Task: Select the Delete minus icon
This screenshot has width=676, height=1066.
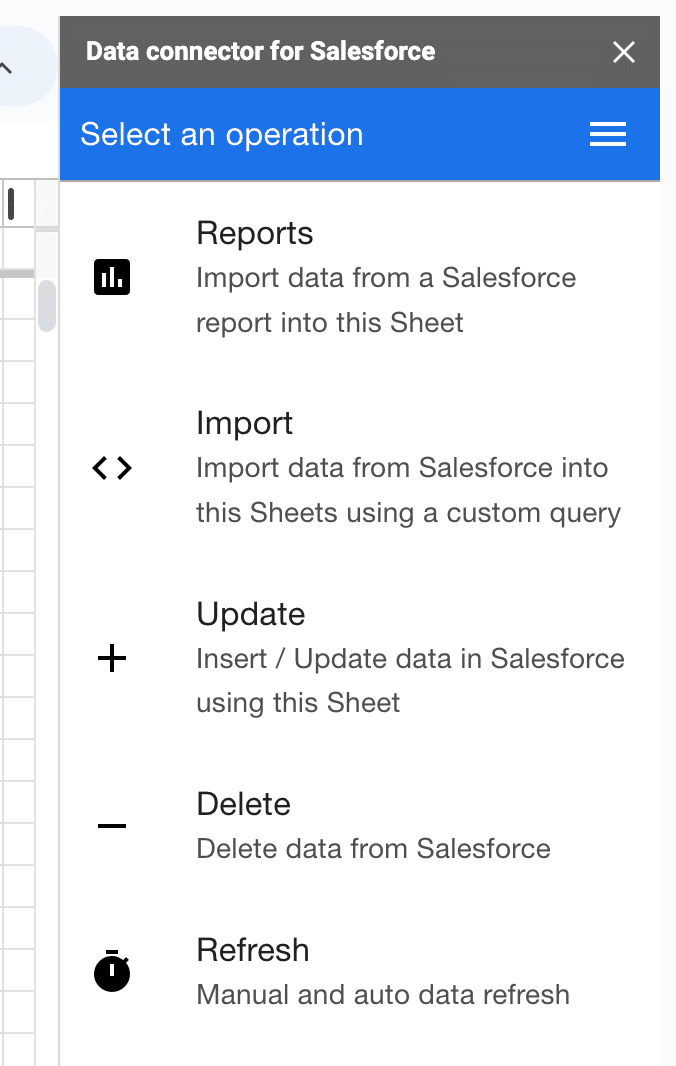Action: tap(112, 826)
